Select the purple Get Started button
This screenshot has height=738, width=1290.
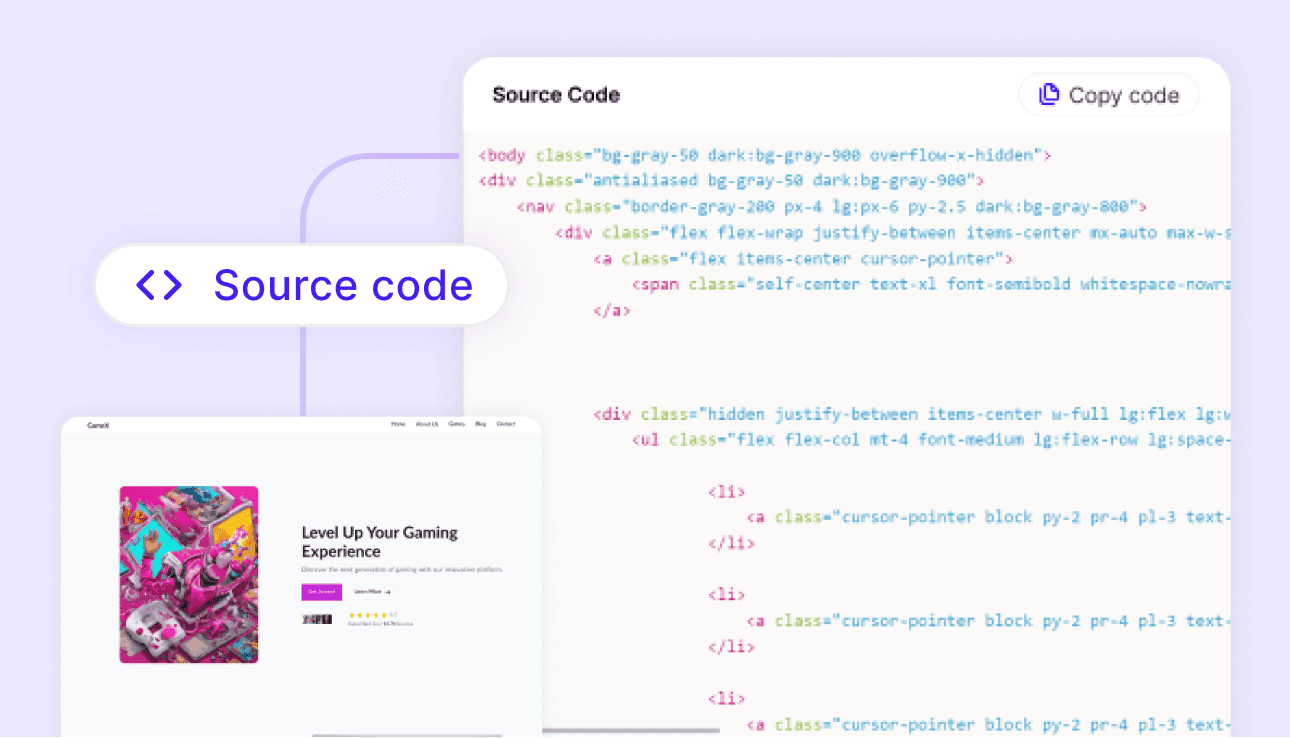tap(321, 592)
